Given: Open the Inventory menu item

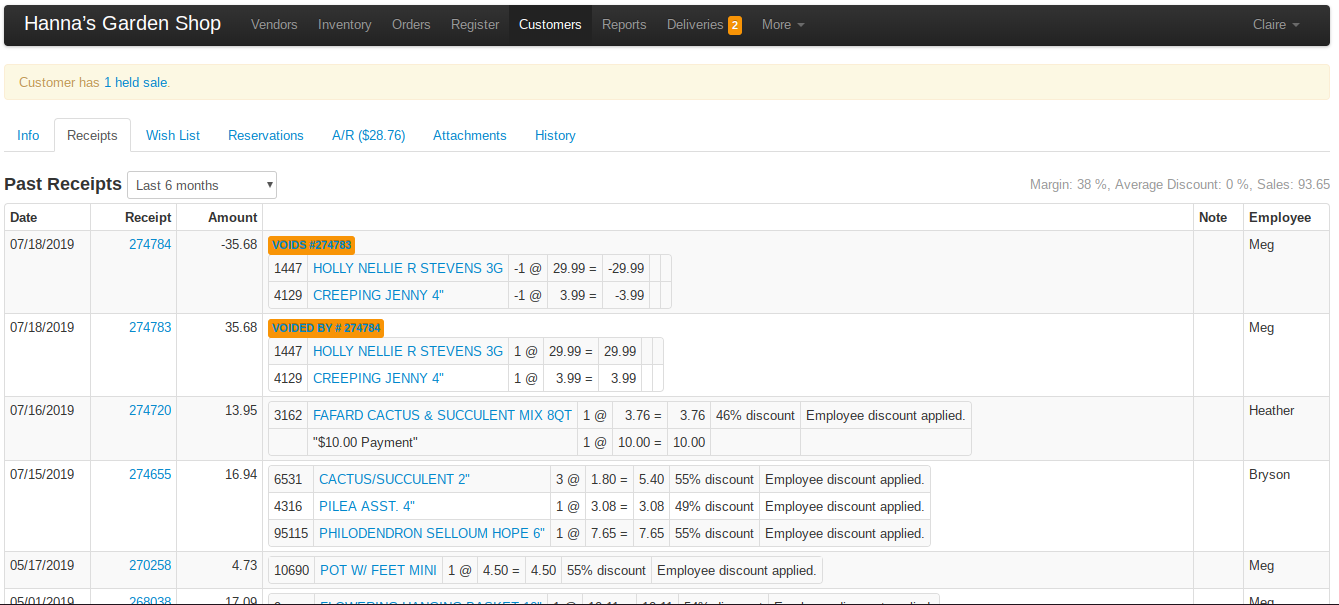Looking at the screenshot, I should click(x=344, y=25).
